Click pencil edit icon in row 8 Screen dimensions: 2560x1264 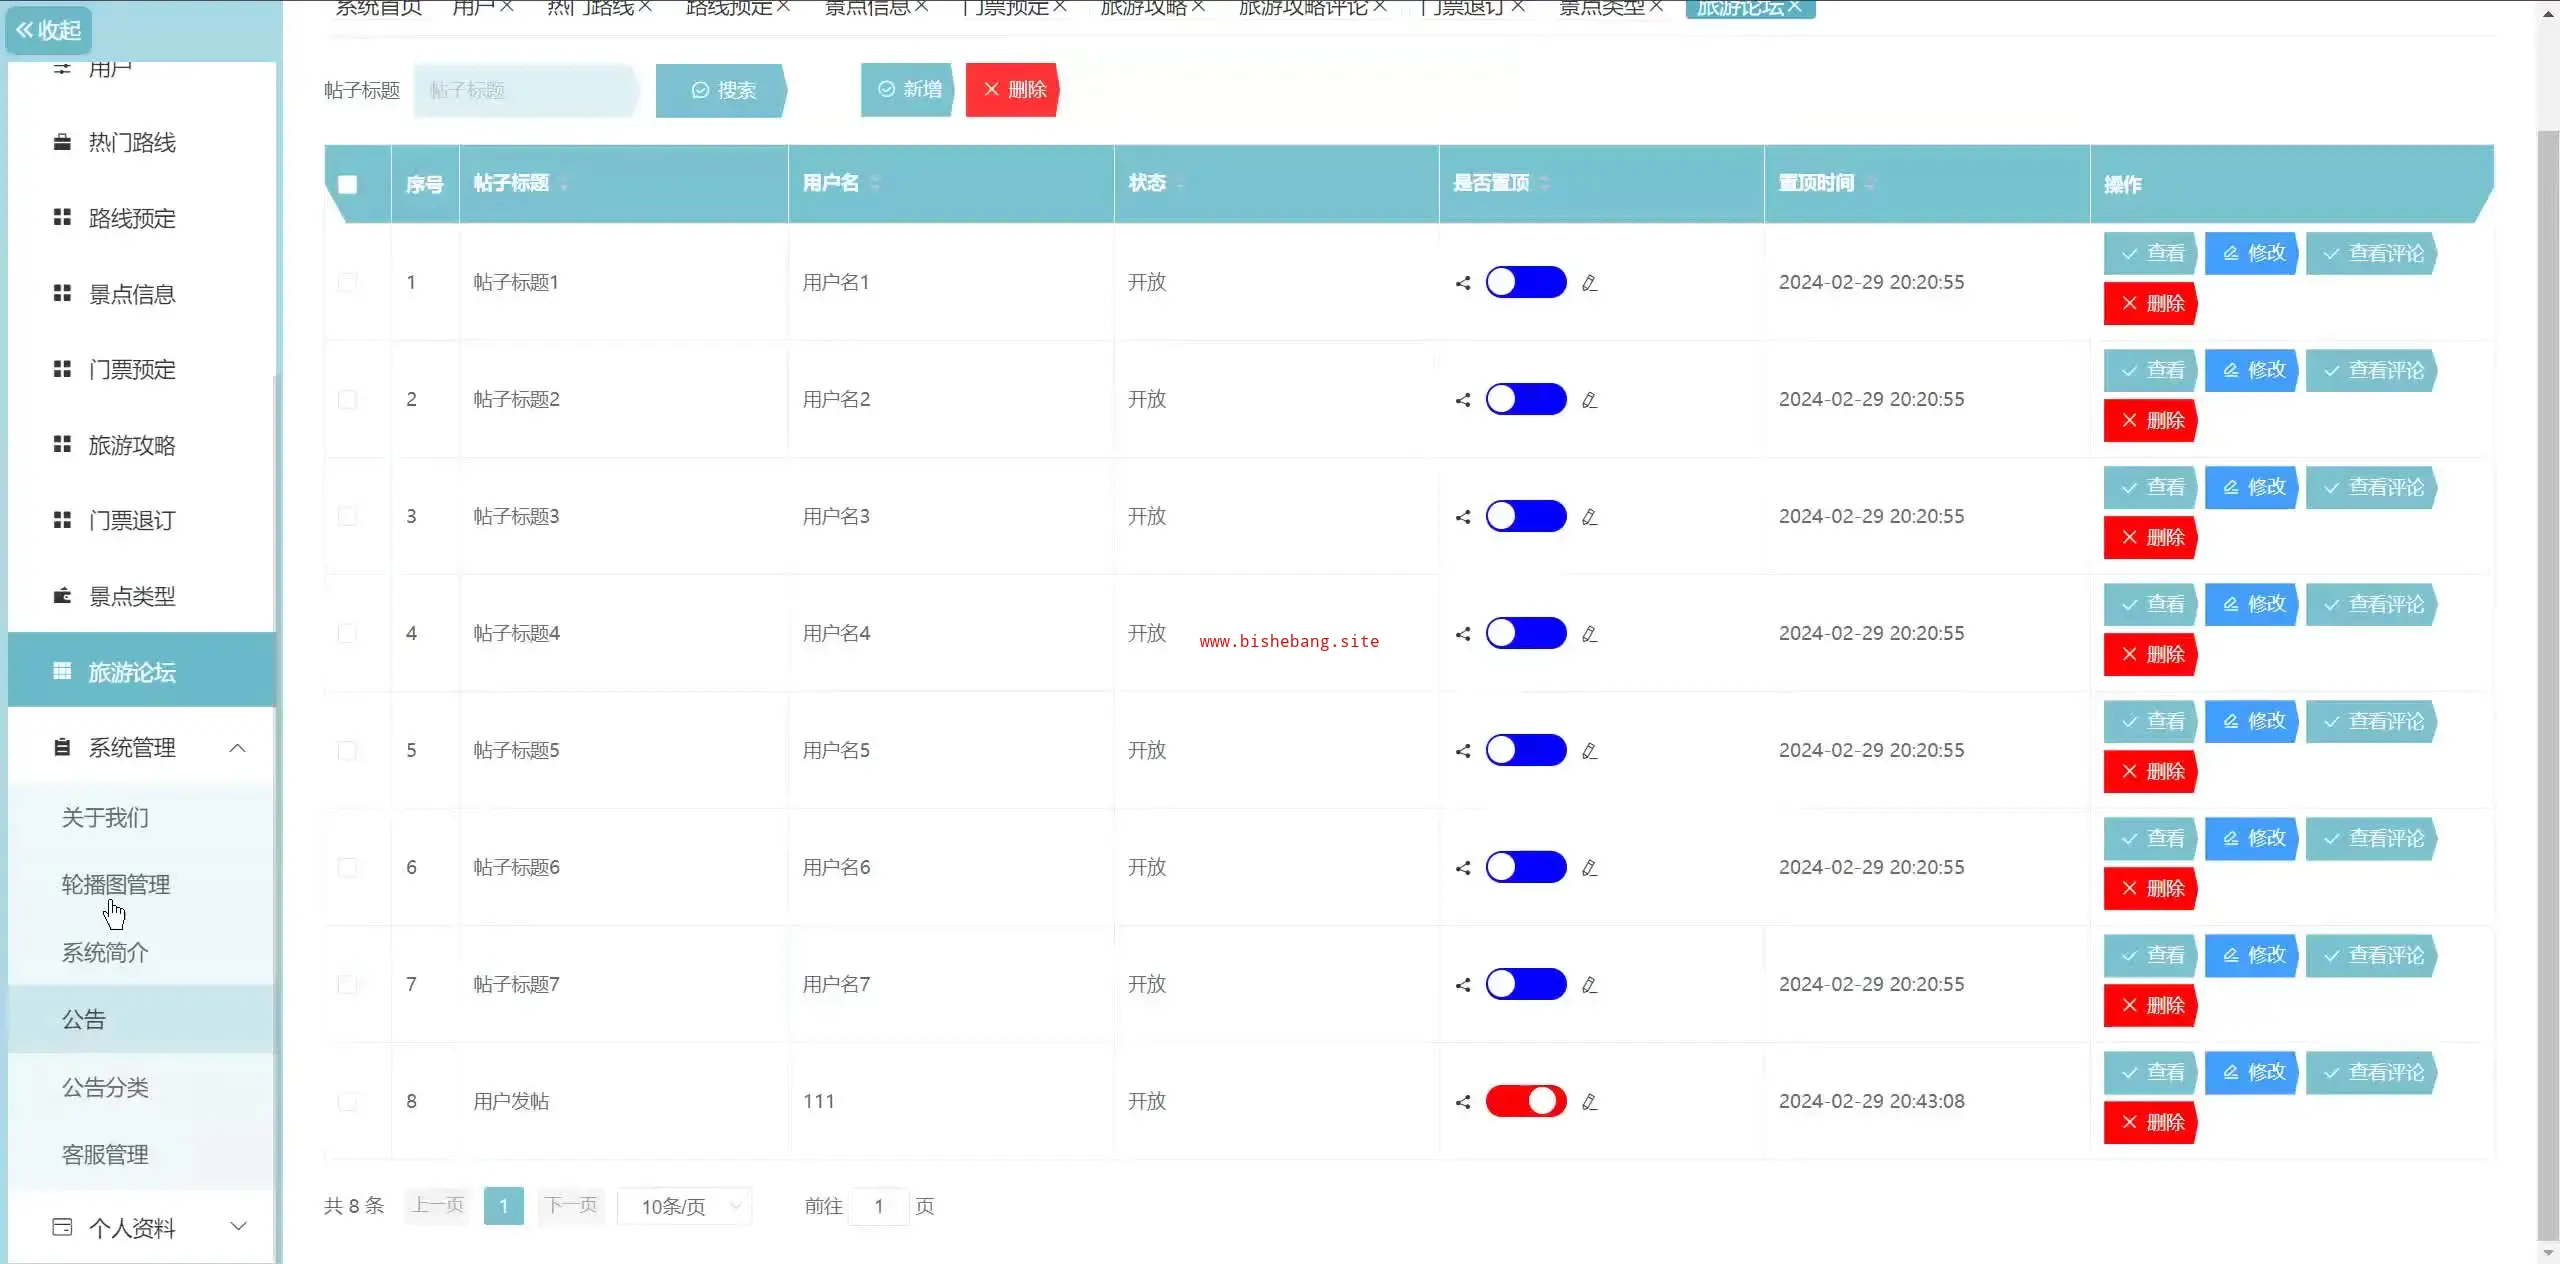tap(1589, 1102)
